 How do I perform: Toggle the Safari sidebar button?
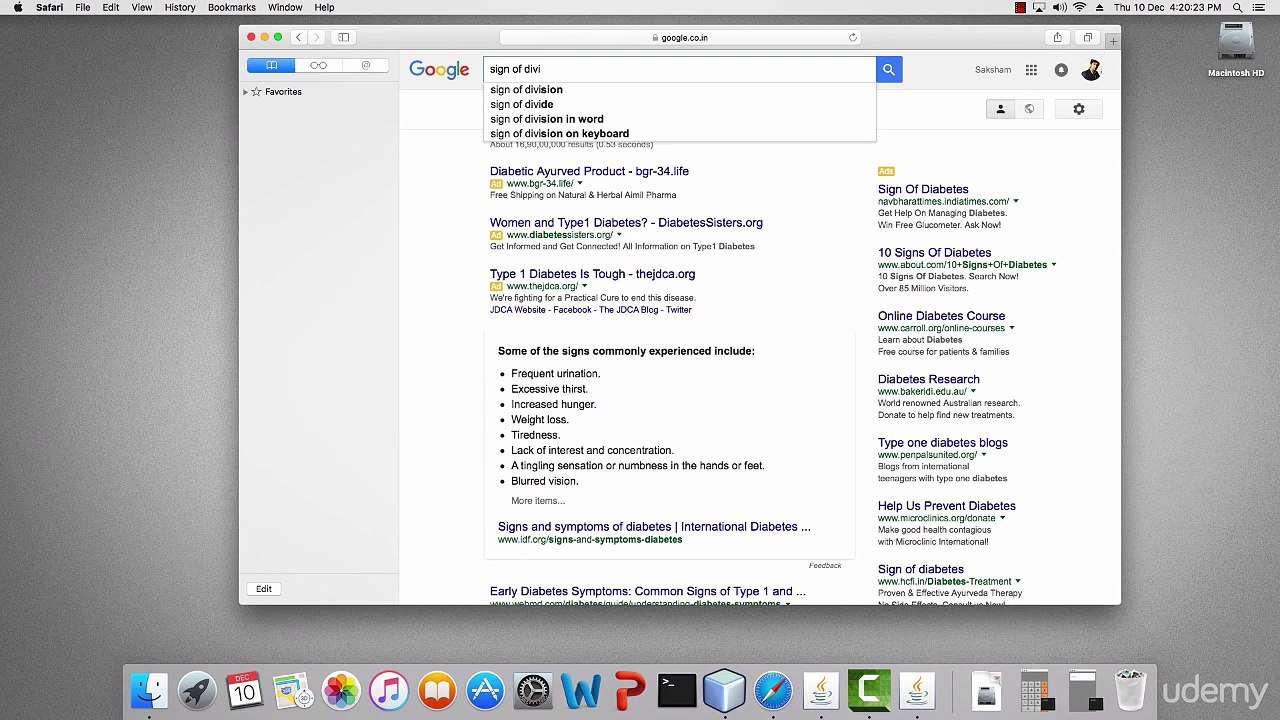(344, 38)
